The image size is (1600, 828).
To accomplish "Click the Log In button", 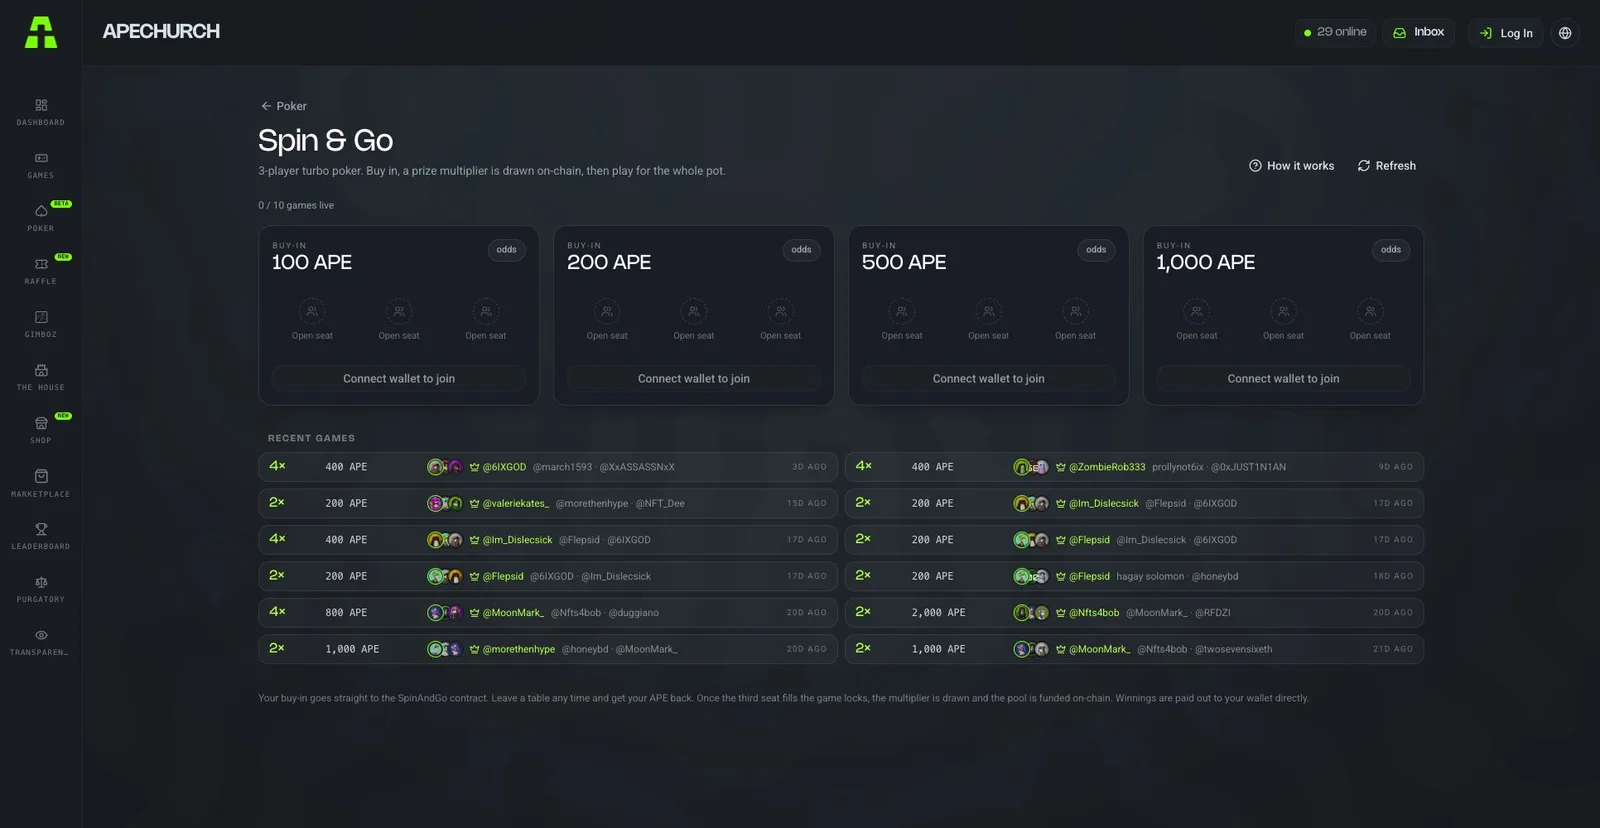I will pos(1506,33).
